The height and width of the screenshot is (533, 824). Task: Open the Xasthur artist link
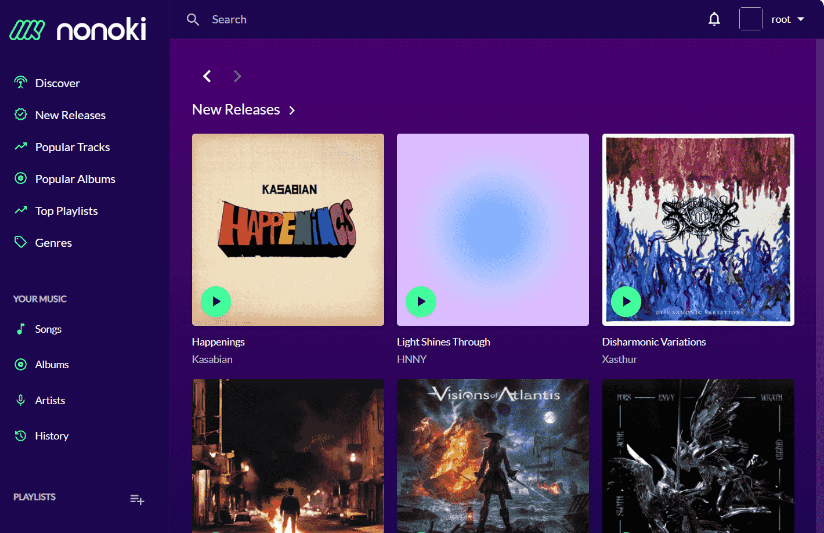pyautogui.click(x=619, y=359)
